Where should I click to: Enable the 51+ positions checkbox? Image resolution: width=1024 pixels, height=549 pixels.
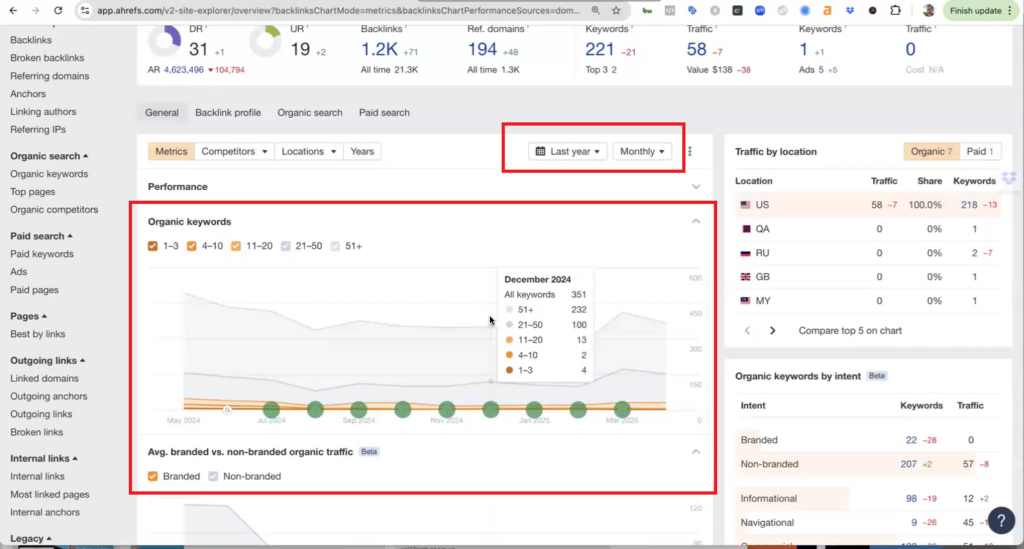[335, 246]
